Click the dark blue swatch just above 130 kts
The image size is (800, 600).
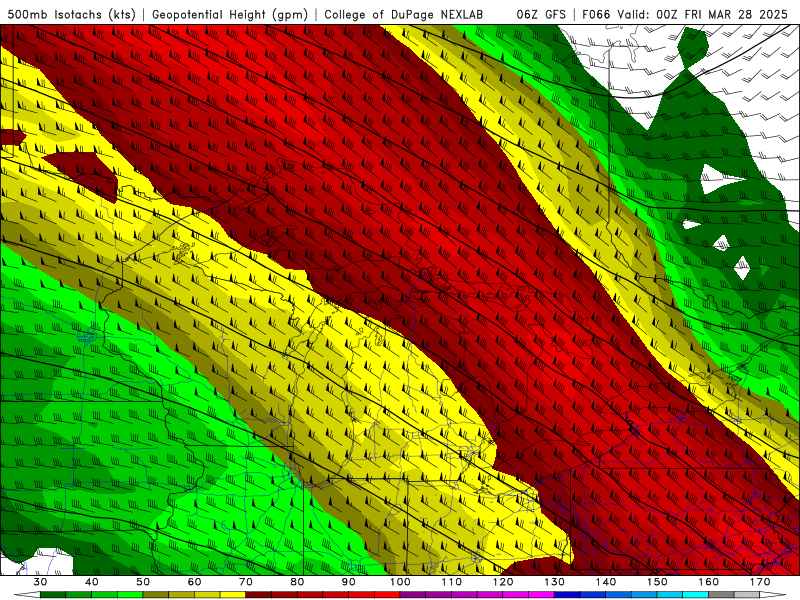567,595
